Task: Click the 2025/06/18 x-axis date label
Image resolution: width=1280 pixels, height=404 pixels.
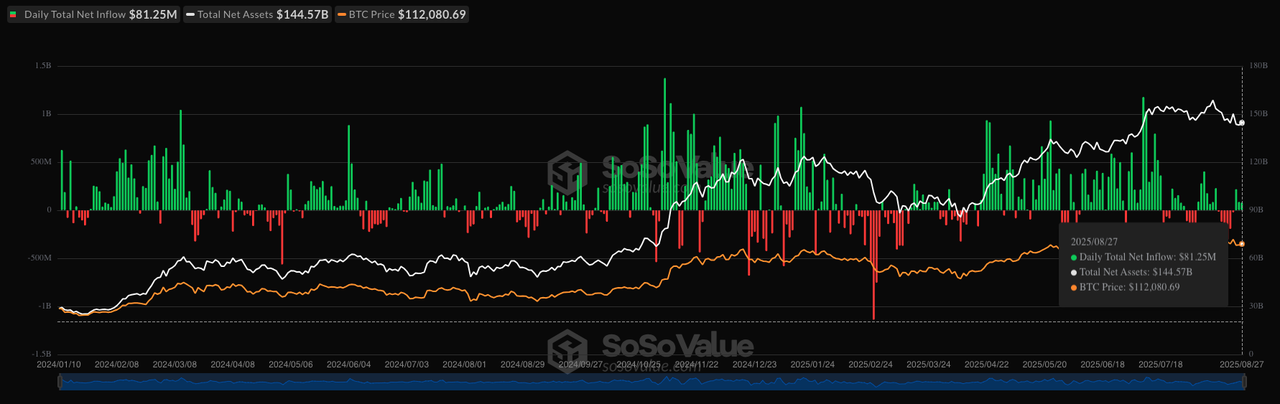Action: [x=1104, y=366]
